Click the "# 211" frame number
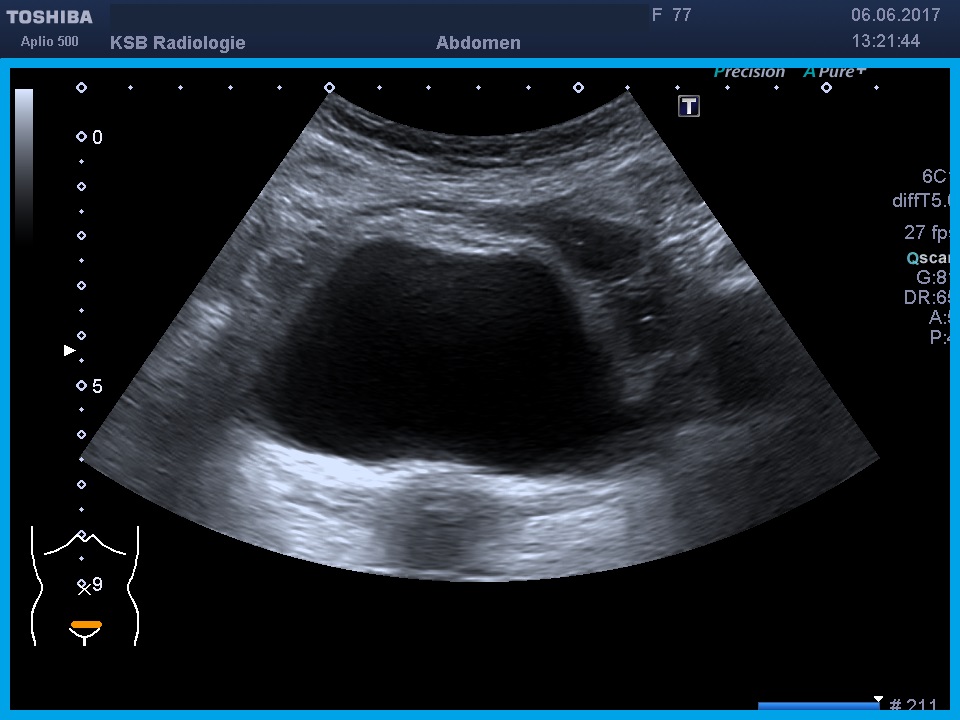 click(912, 705)
